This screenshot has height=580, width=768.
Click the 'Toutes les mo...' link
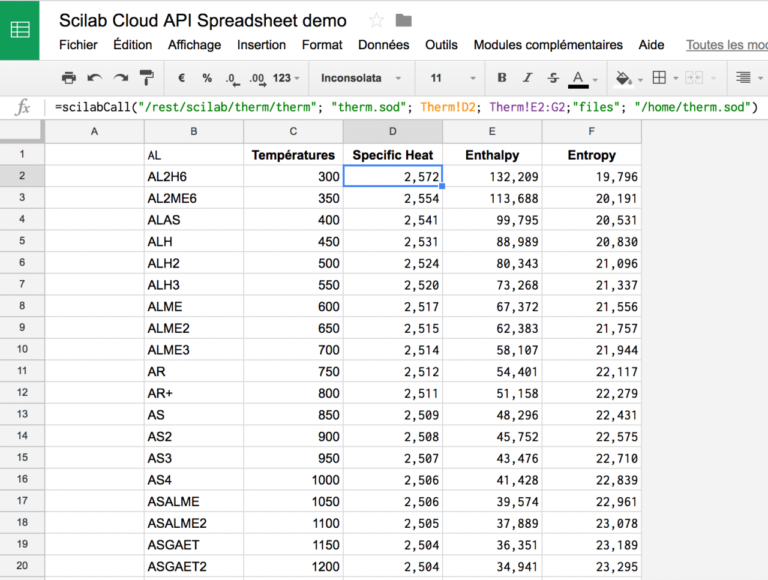[x=726, y=45]
